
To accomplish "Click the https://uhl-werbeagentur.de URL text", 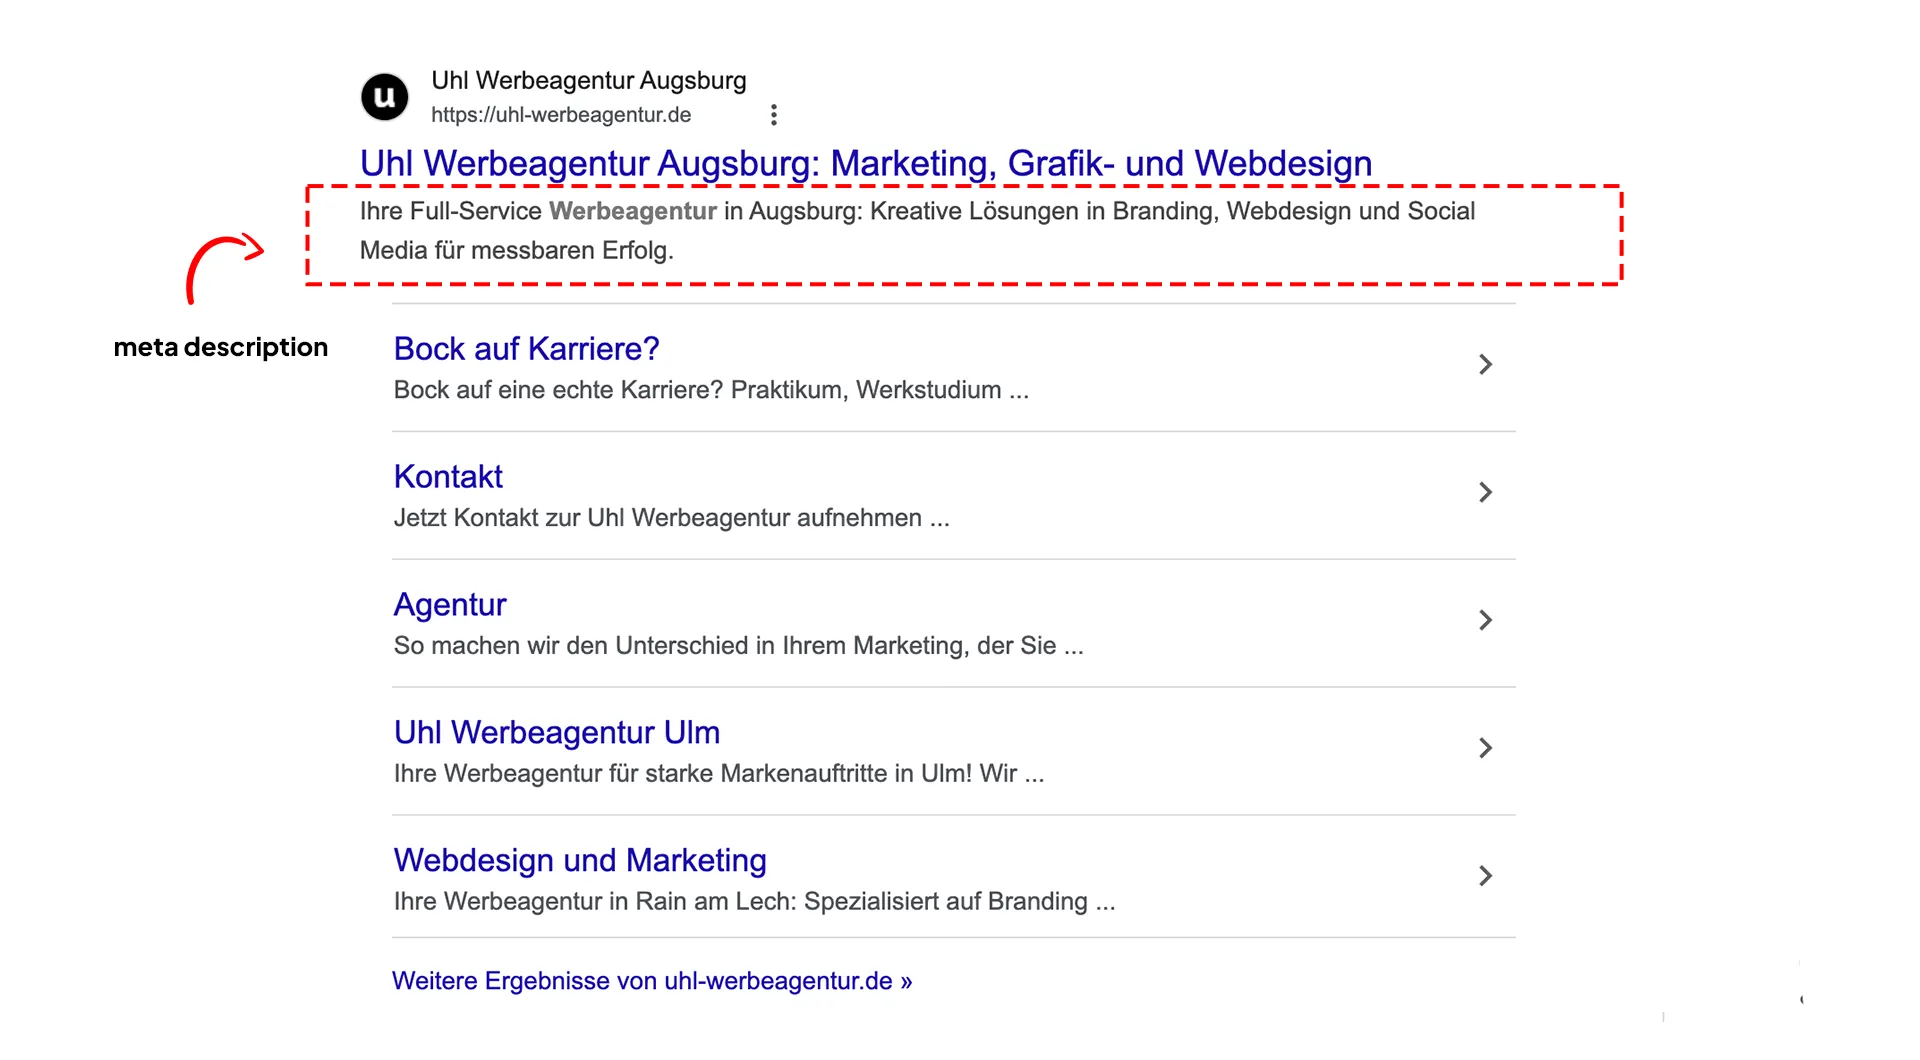I will tap(561, 114).
